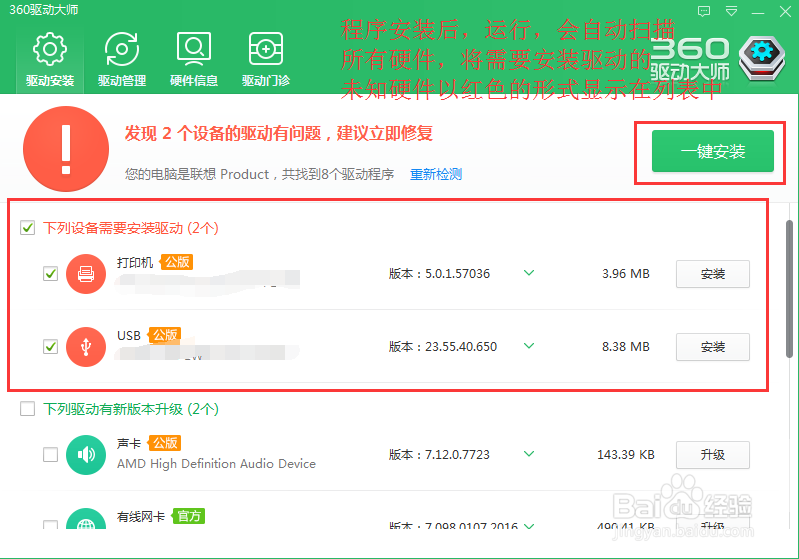Install the 打印机 driver with 安装 button
The height and width of the screenshot is (559, 799).
click(x=712, y=274)
